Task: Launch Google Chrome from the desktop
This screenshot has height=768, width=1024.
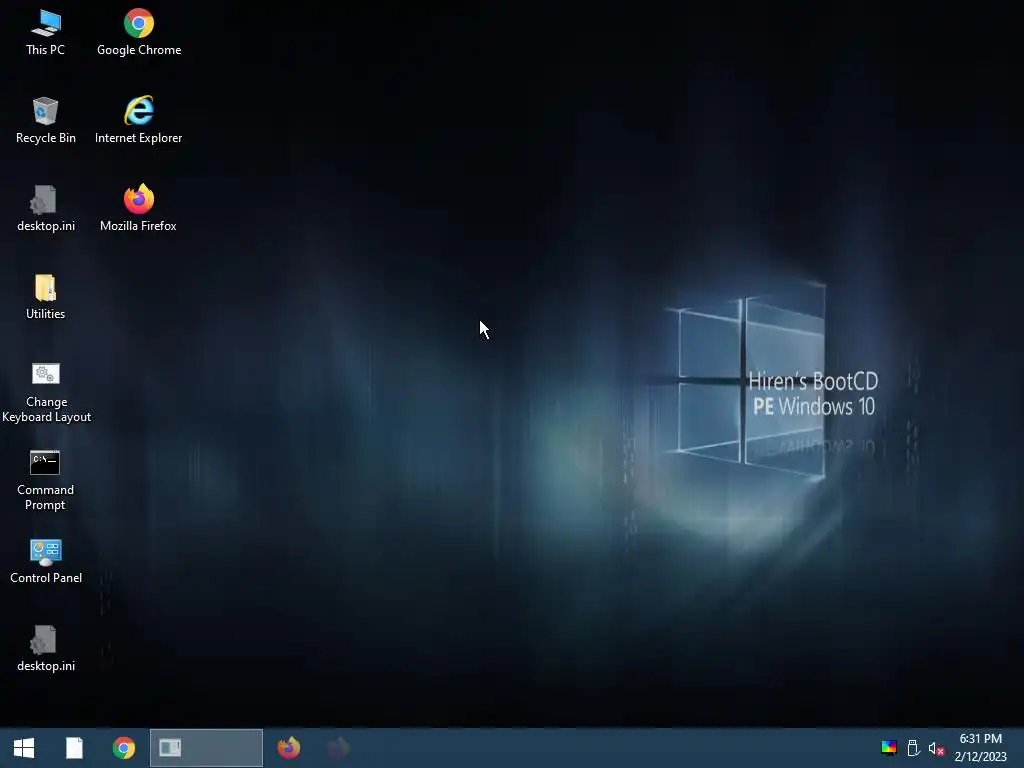Action: click(138, 33)
